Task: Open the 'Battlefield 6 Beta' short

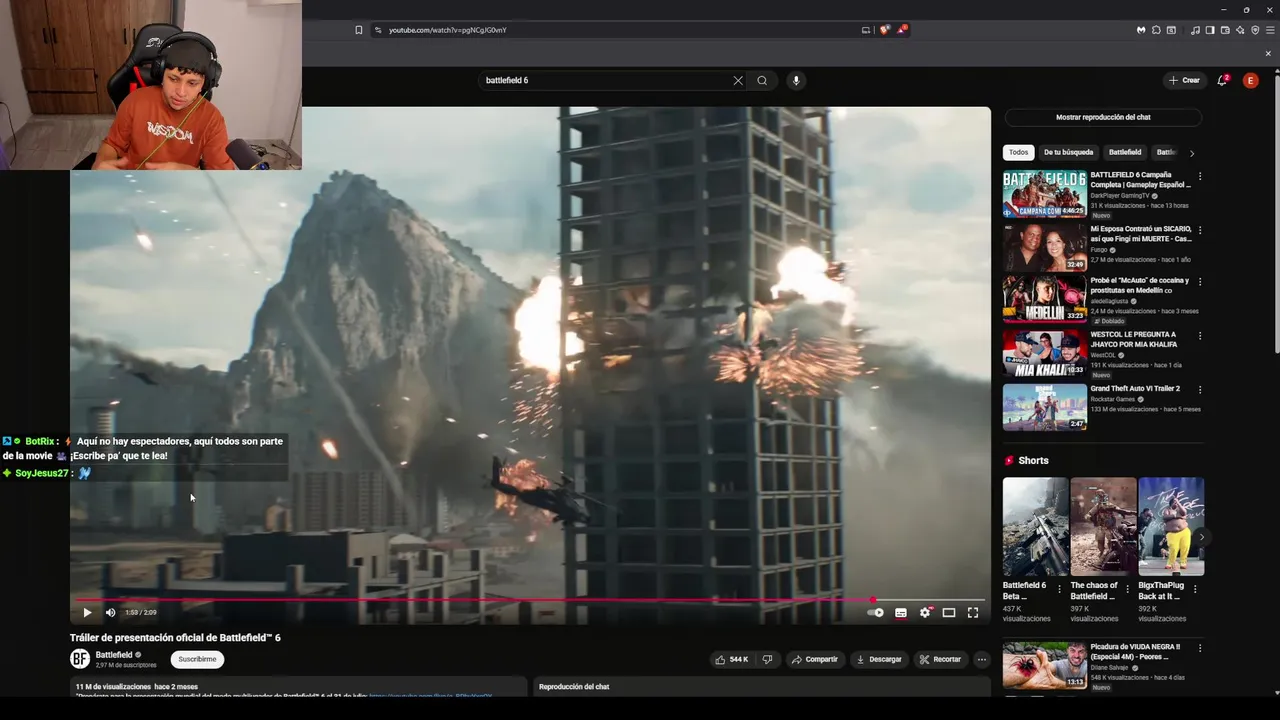Action: point(1035,527)
